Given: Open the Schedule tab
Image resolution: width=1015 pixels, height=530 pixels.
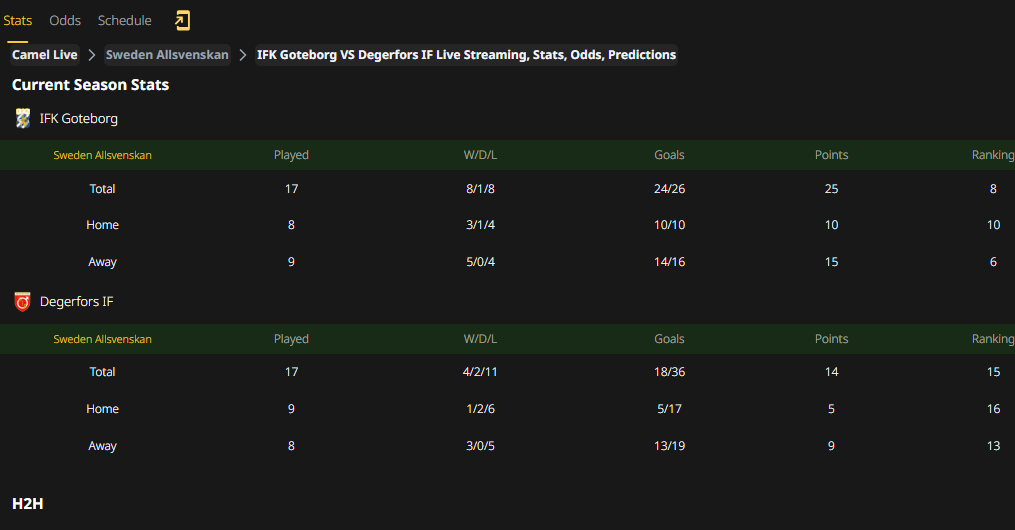Looking at the screenshot, I should (124, 21).
